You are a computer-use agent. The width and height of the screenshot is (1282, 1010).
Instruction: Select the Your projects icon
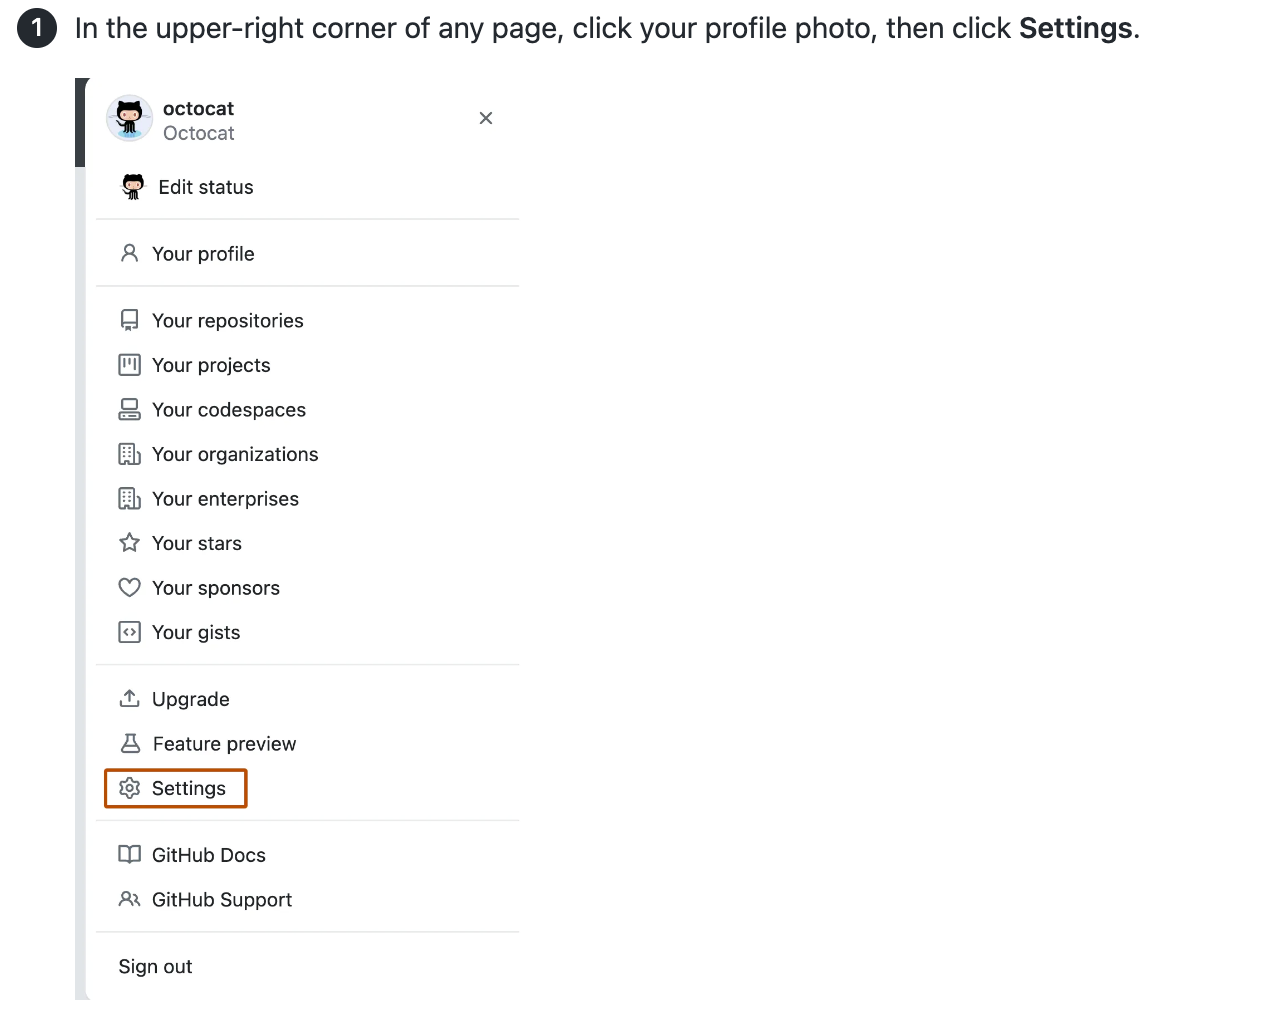click(x=130, y=365)
